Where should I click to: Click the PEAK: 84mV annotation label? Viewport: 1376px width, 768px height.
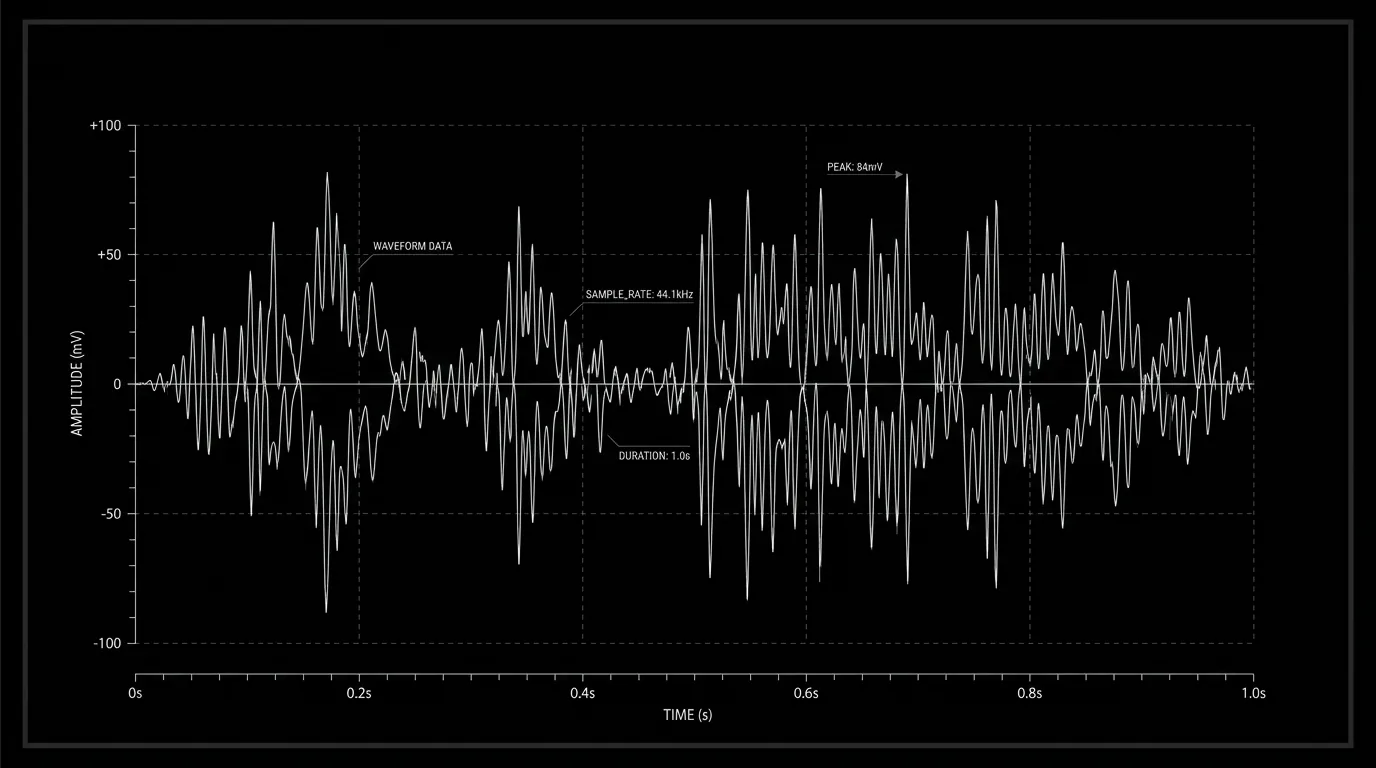(x=854, y=167)
